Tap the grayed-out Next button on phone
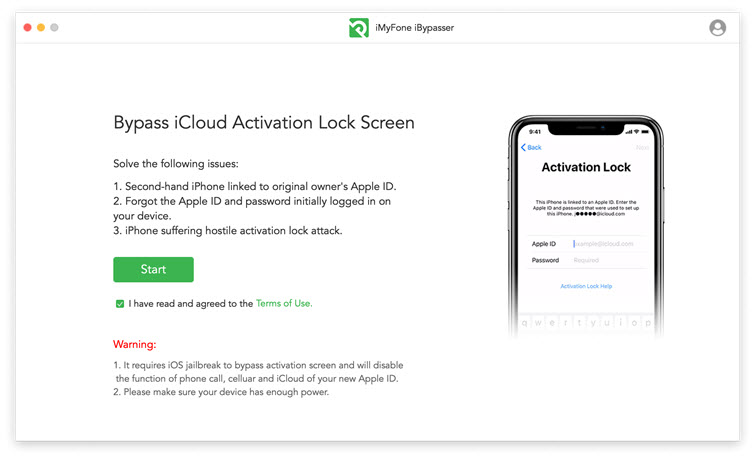Image resolution: width=755 pixels, height=459 pixels. point(642,147)
